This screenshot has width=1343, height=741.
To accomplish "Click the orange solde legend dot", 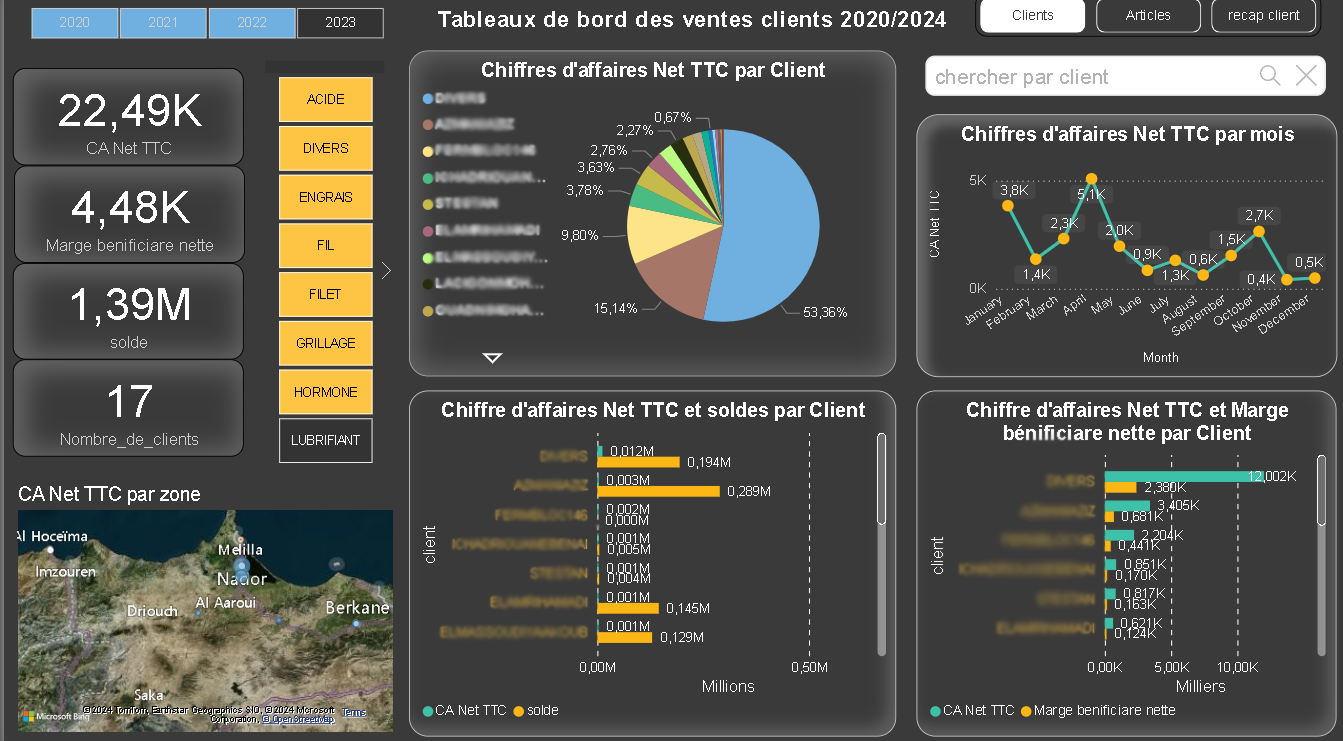I will 518,711.
